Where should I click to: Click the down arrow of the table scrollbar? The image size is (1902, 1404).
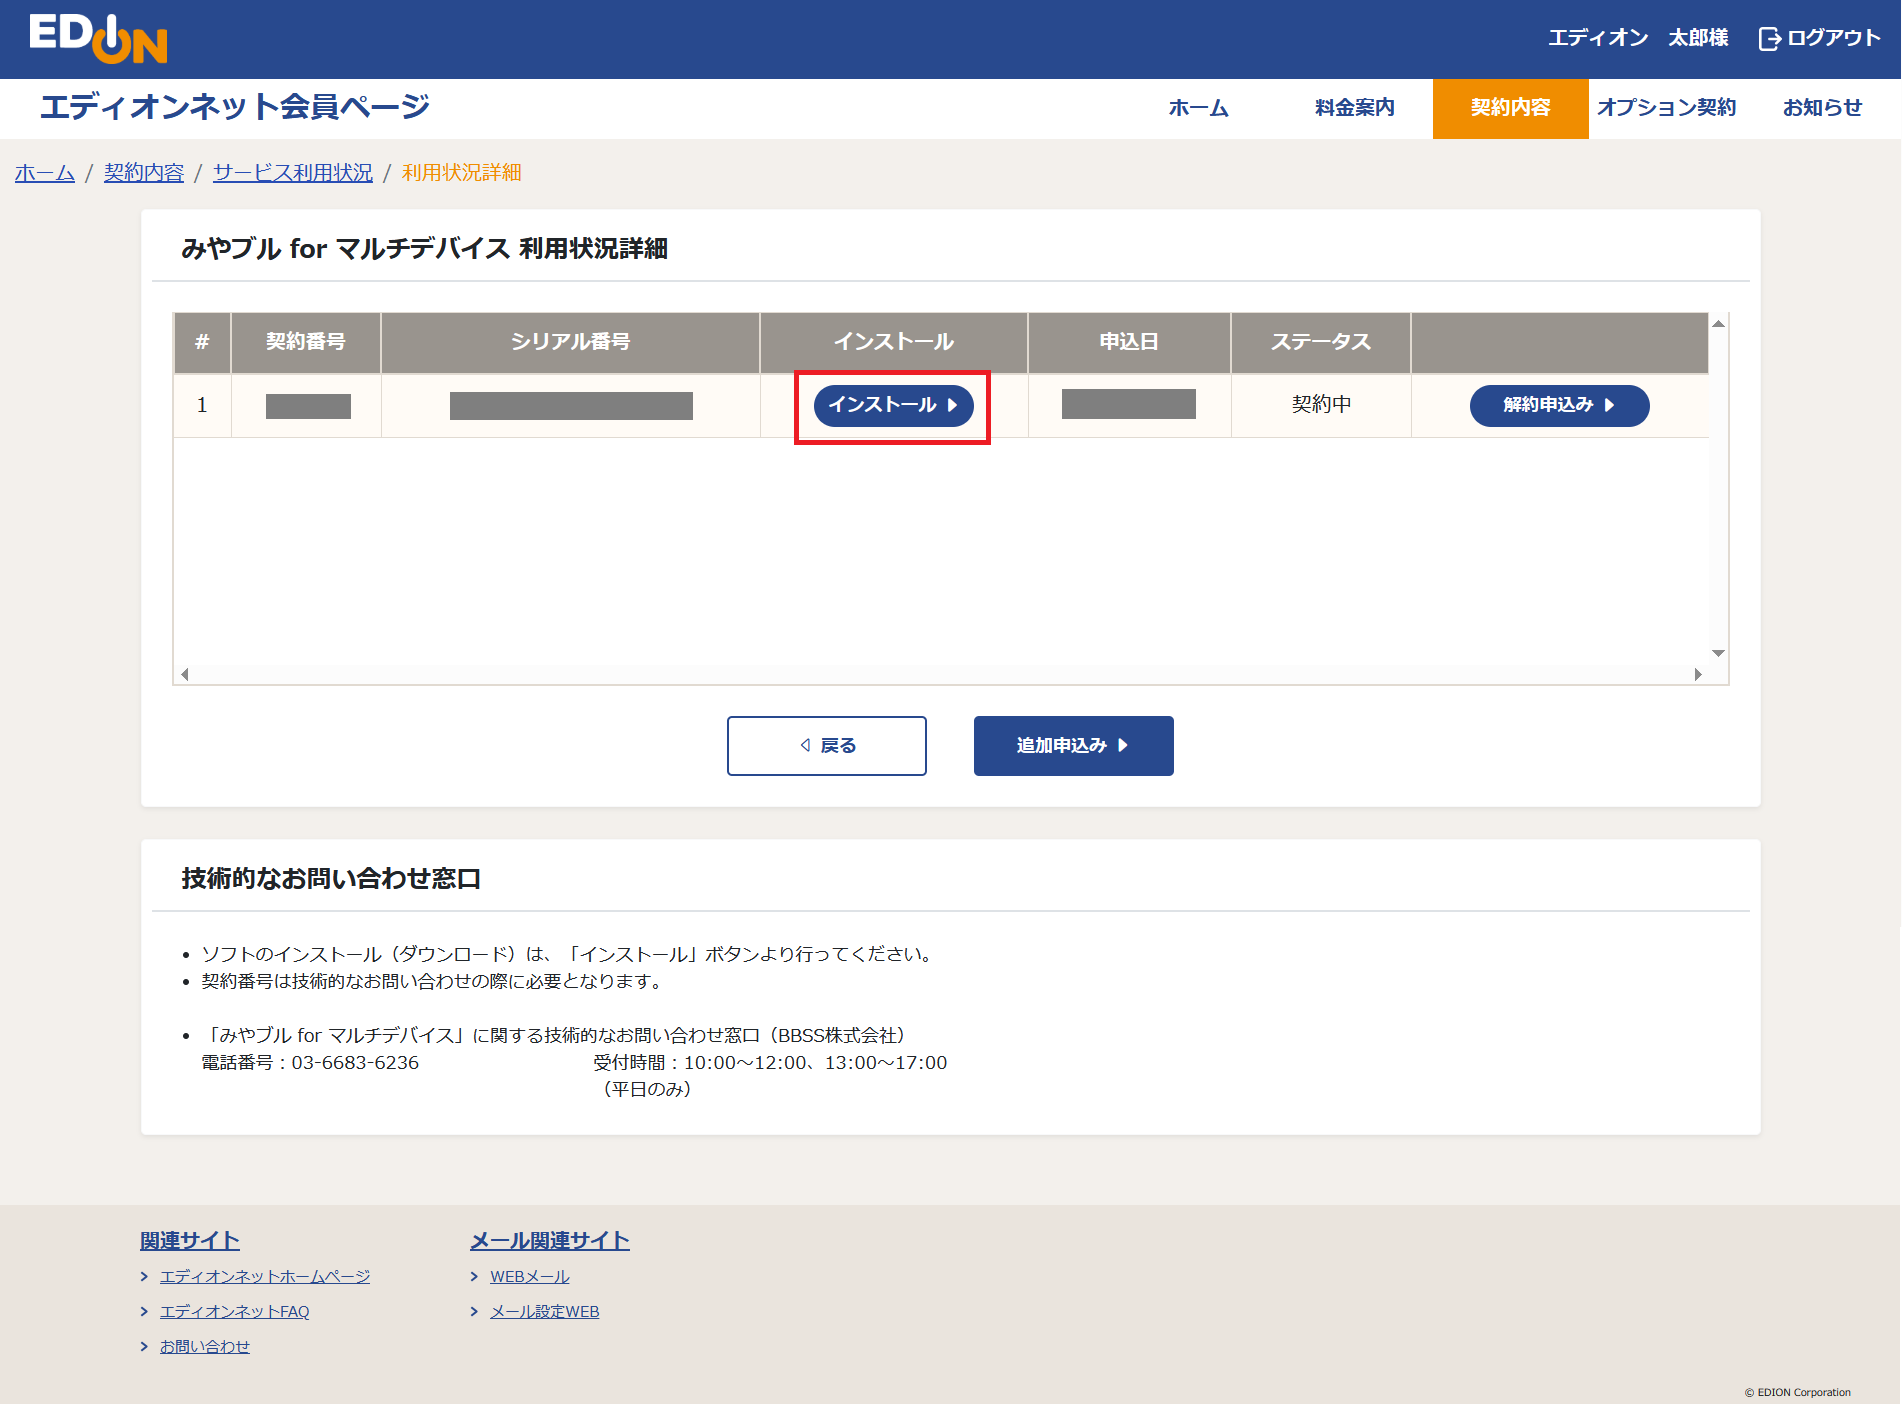pyautogui.click(x=1718, y=653)
